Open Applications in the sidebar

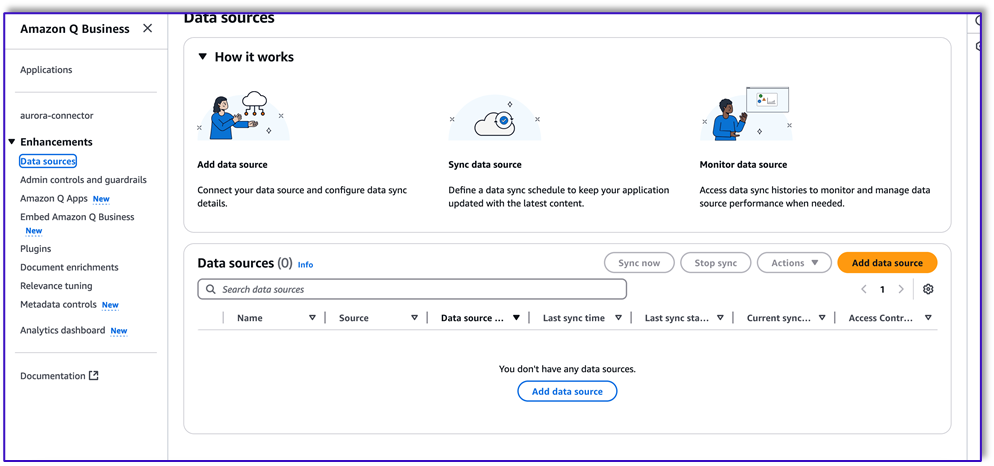[x=46, y=70]
